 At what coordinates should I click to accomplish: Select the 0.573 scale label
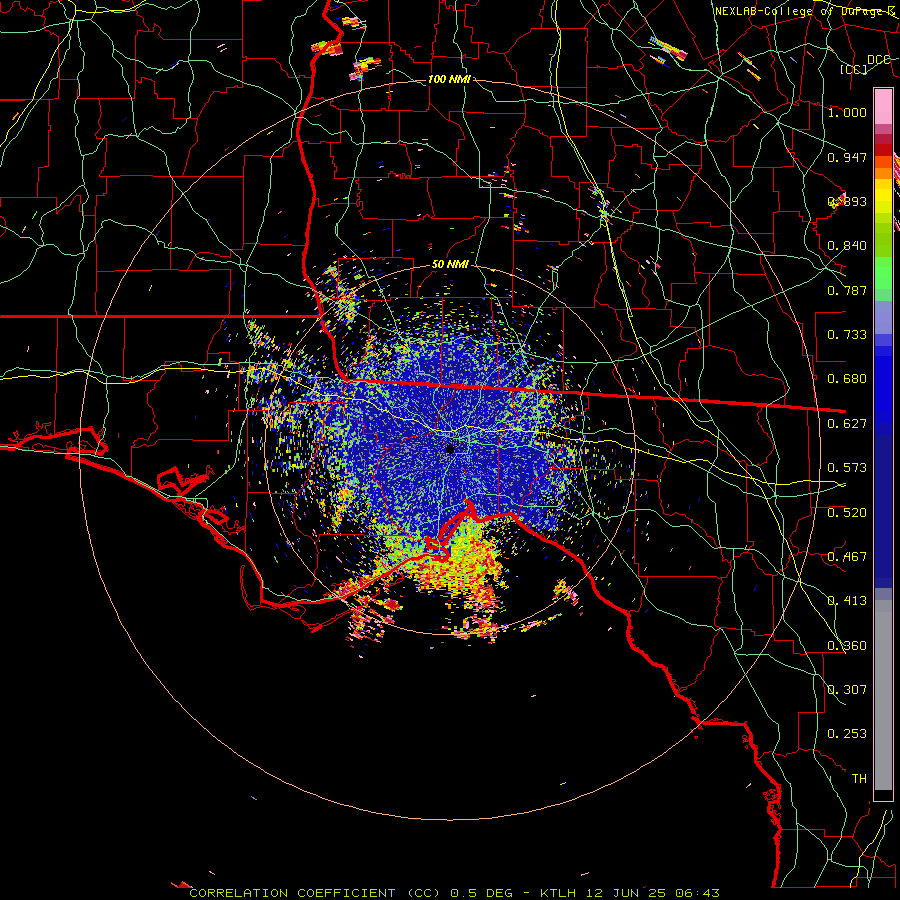pos(847,468)
